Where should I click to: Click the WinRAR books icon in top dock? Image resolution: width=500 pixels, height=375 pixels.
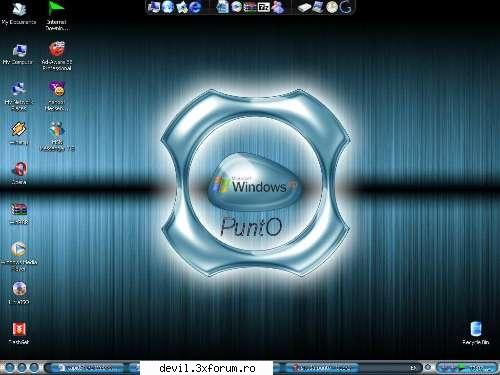(250, 7)
